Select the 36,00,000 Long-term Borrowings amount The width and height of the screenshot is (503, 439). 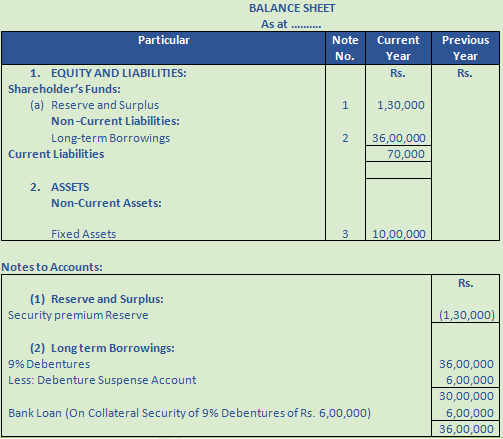pos(399,138)
